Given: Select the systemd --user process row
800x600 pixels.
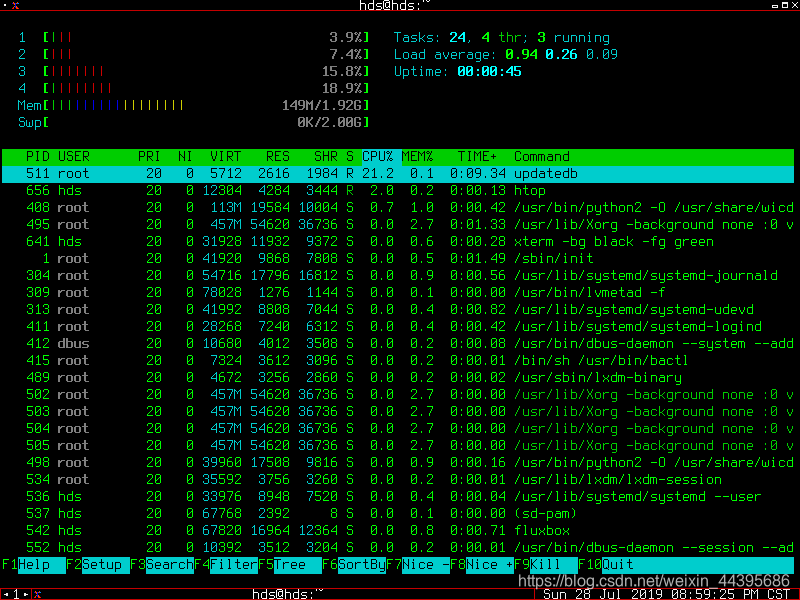Looking at the screenshot, I should (x=398, y=497).
